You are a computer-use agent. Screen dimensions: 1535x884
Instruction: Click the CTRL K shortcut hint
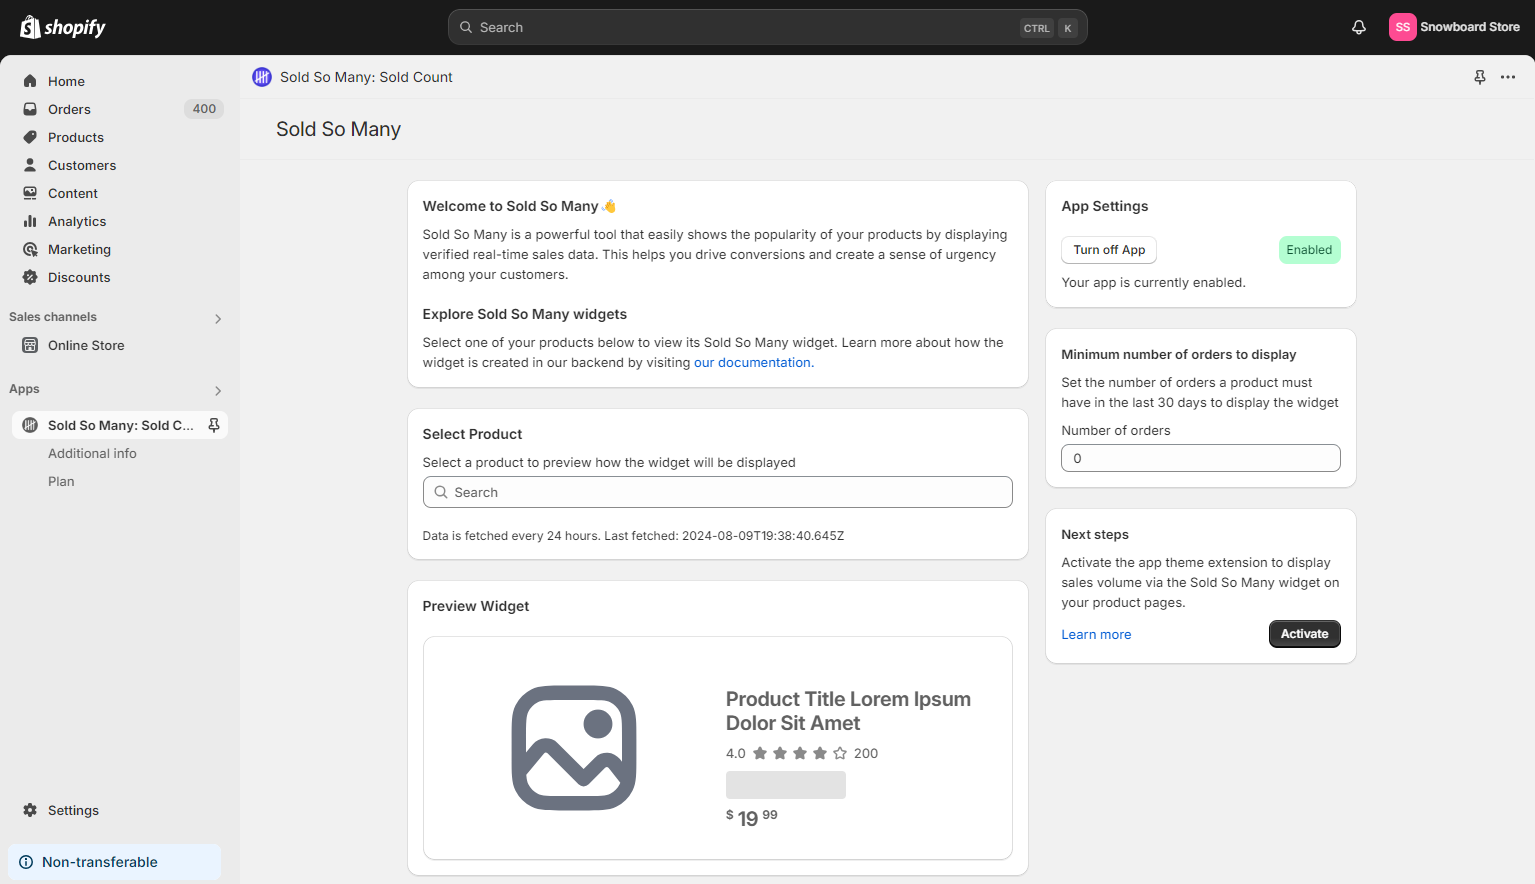[1048, 28]
